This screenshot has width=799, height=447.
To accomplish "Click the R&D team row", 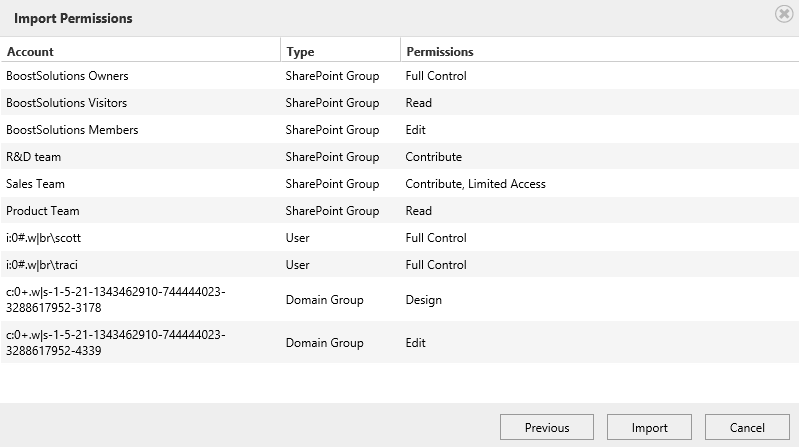I will pyautogui.click(x=400, y=156).
